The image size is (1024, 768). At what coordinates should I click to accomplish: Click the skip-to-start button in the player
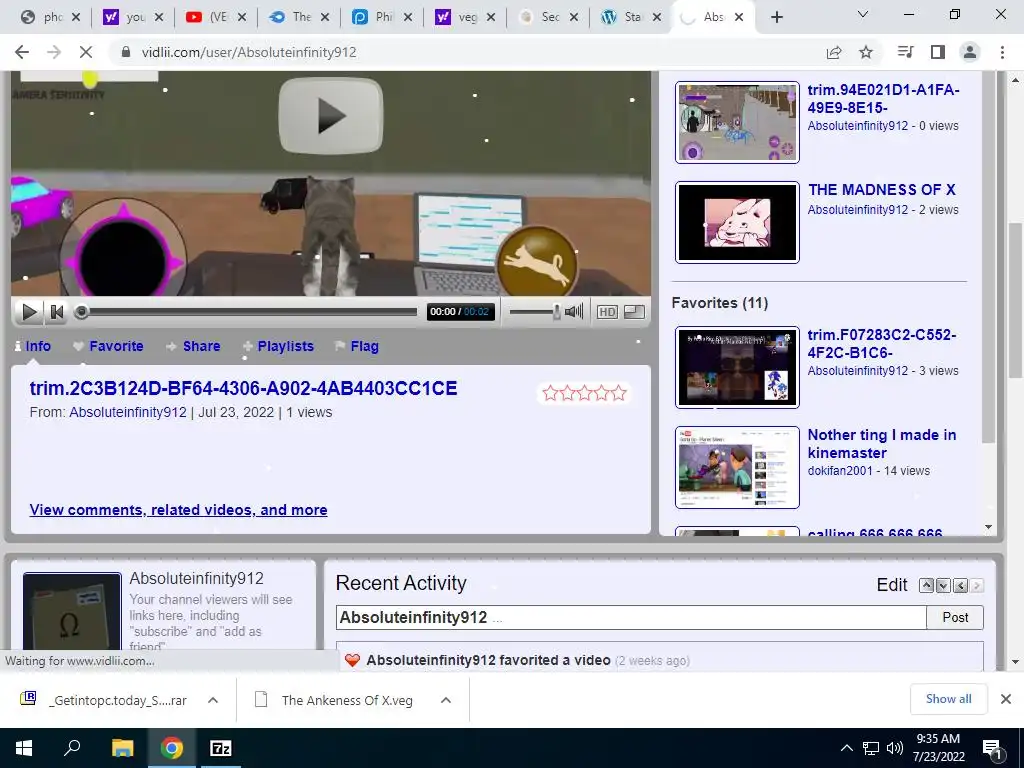coord(57,312)
